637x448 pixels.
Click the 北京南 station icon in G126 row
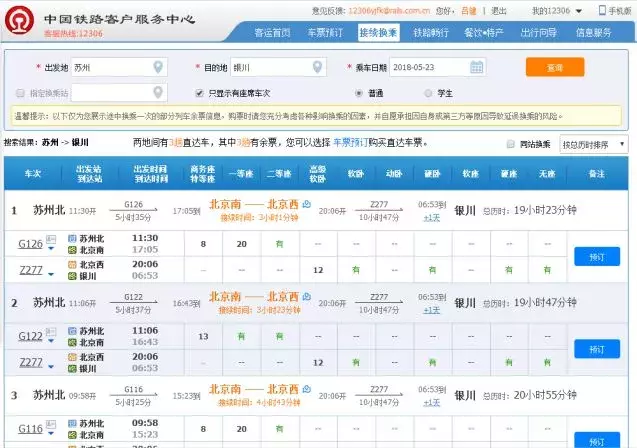72,250
